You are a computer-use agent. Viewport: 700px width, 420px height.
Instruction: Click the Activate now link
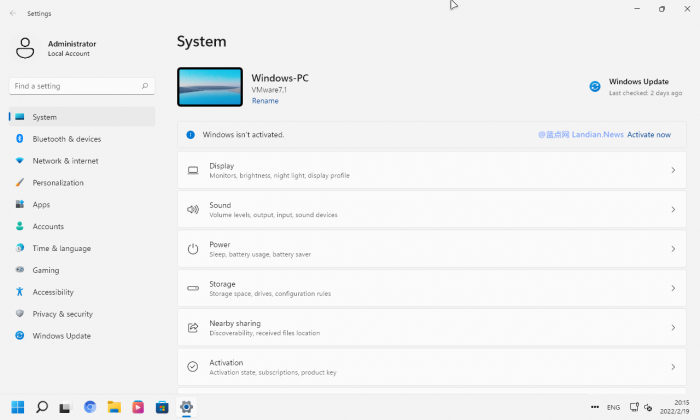[649, 134]
